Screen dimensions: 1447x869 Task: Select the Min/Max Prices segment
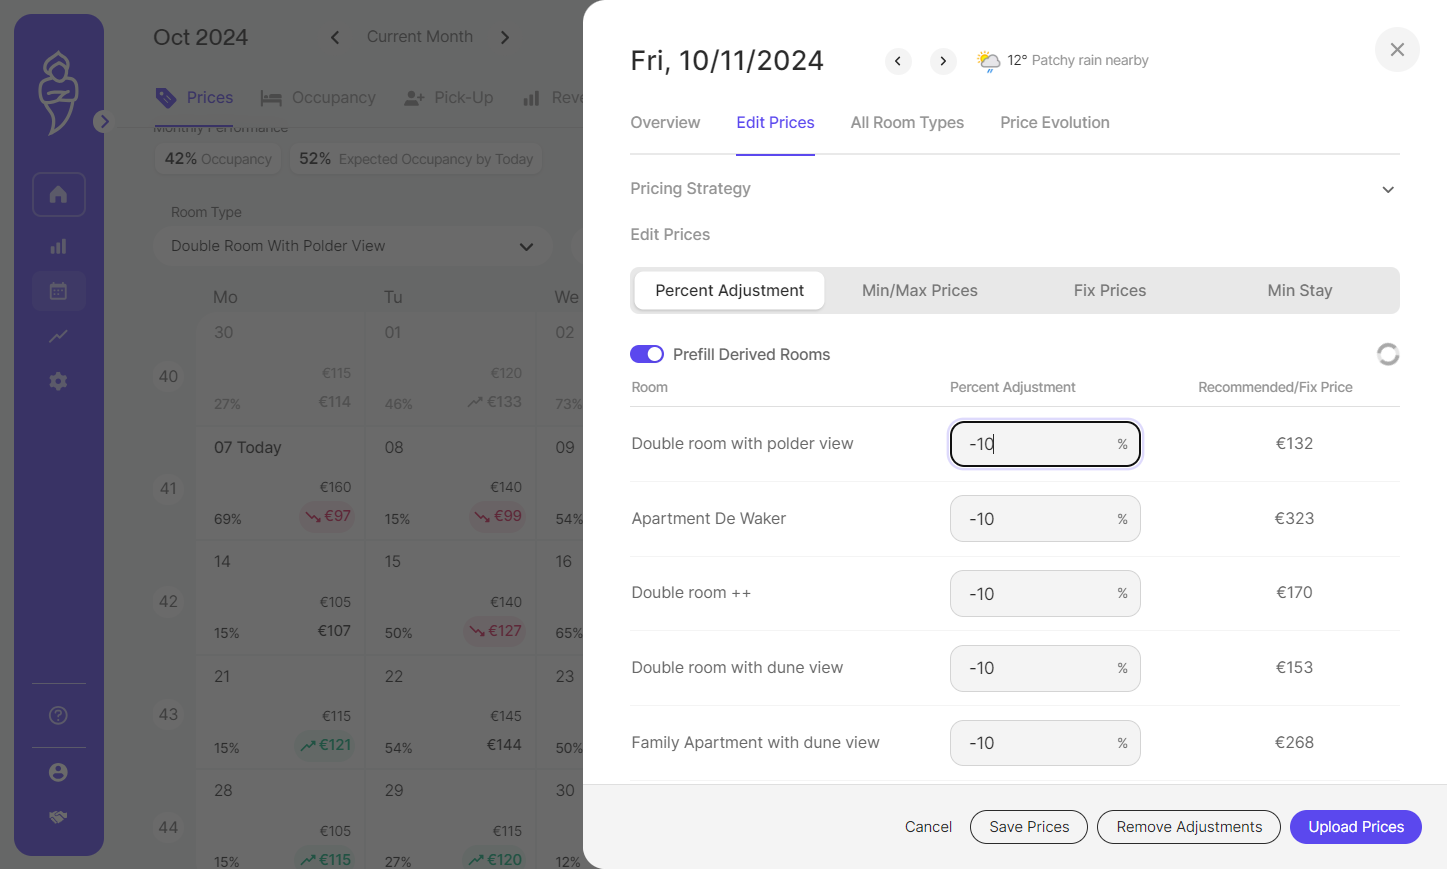[920, 290]
